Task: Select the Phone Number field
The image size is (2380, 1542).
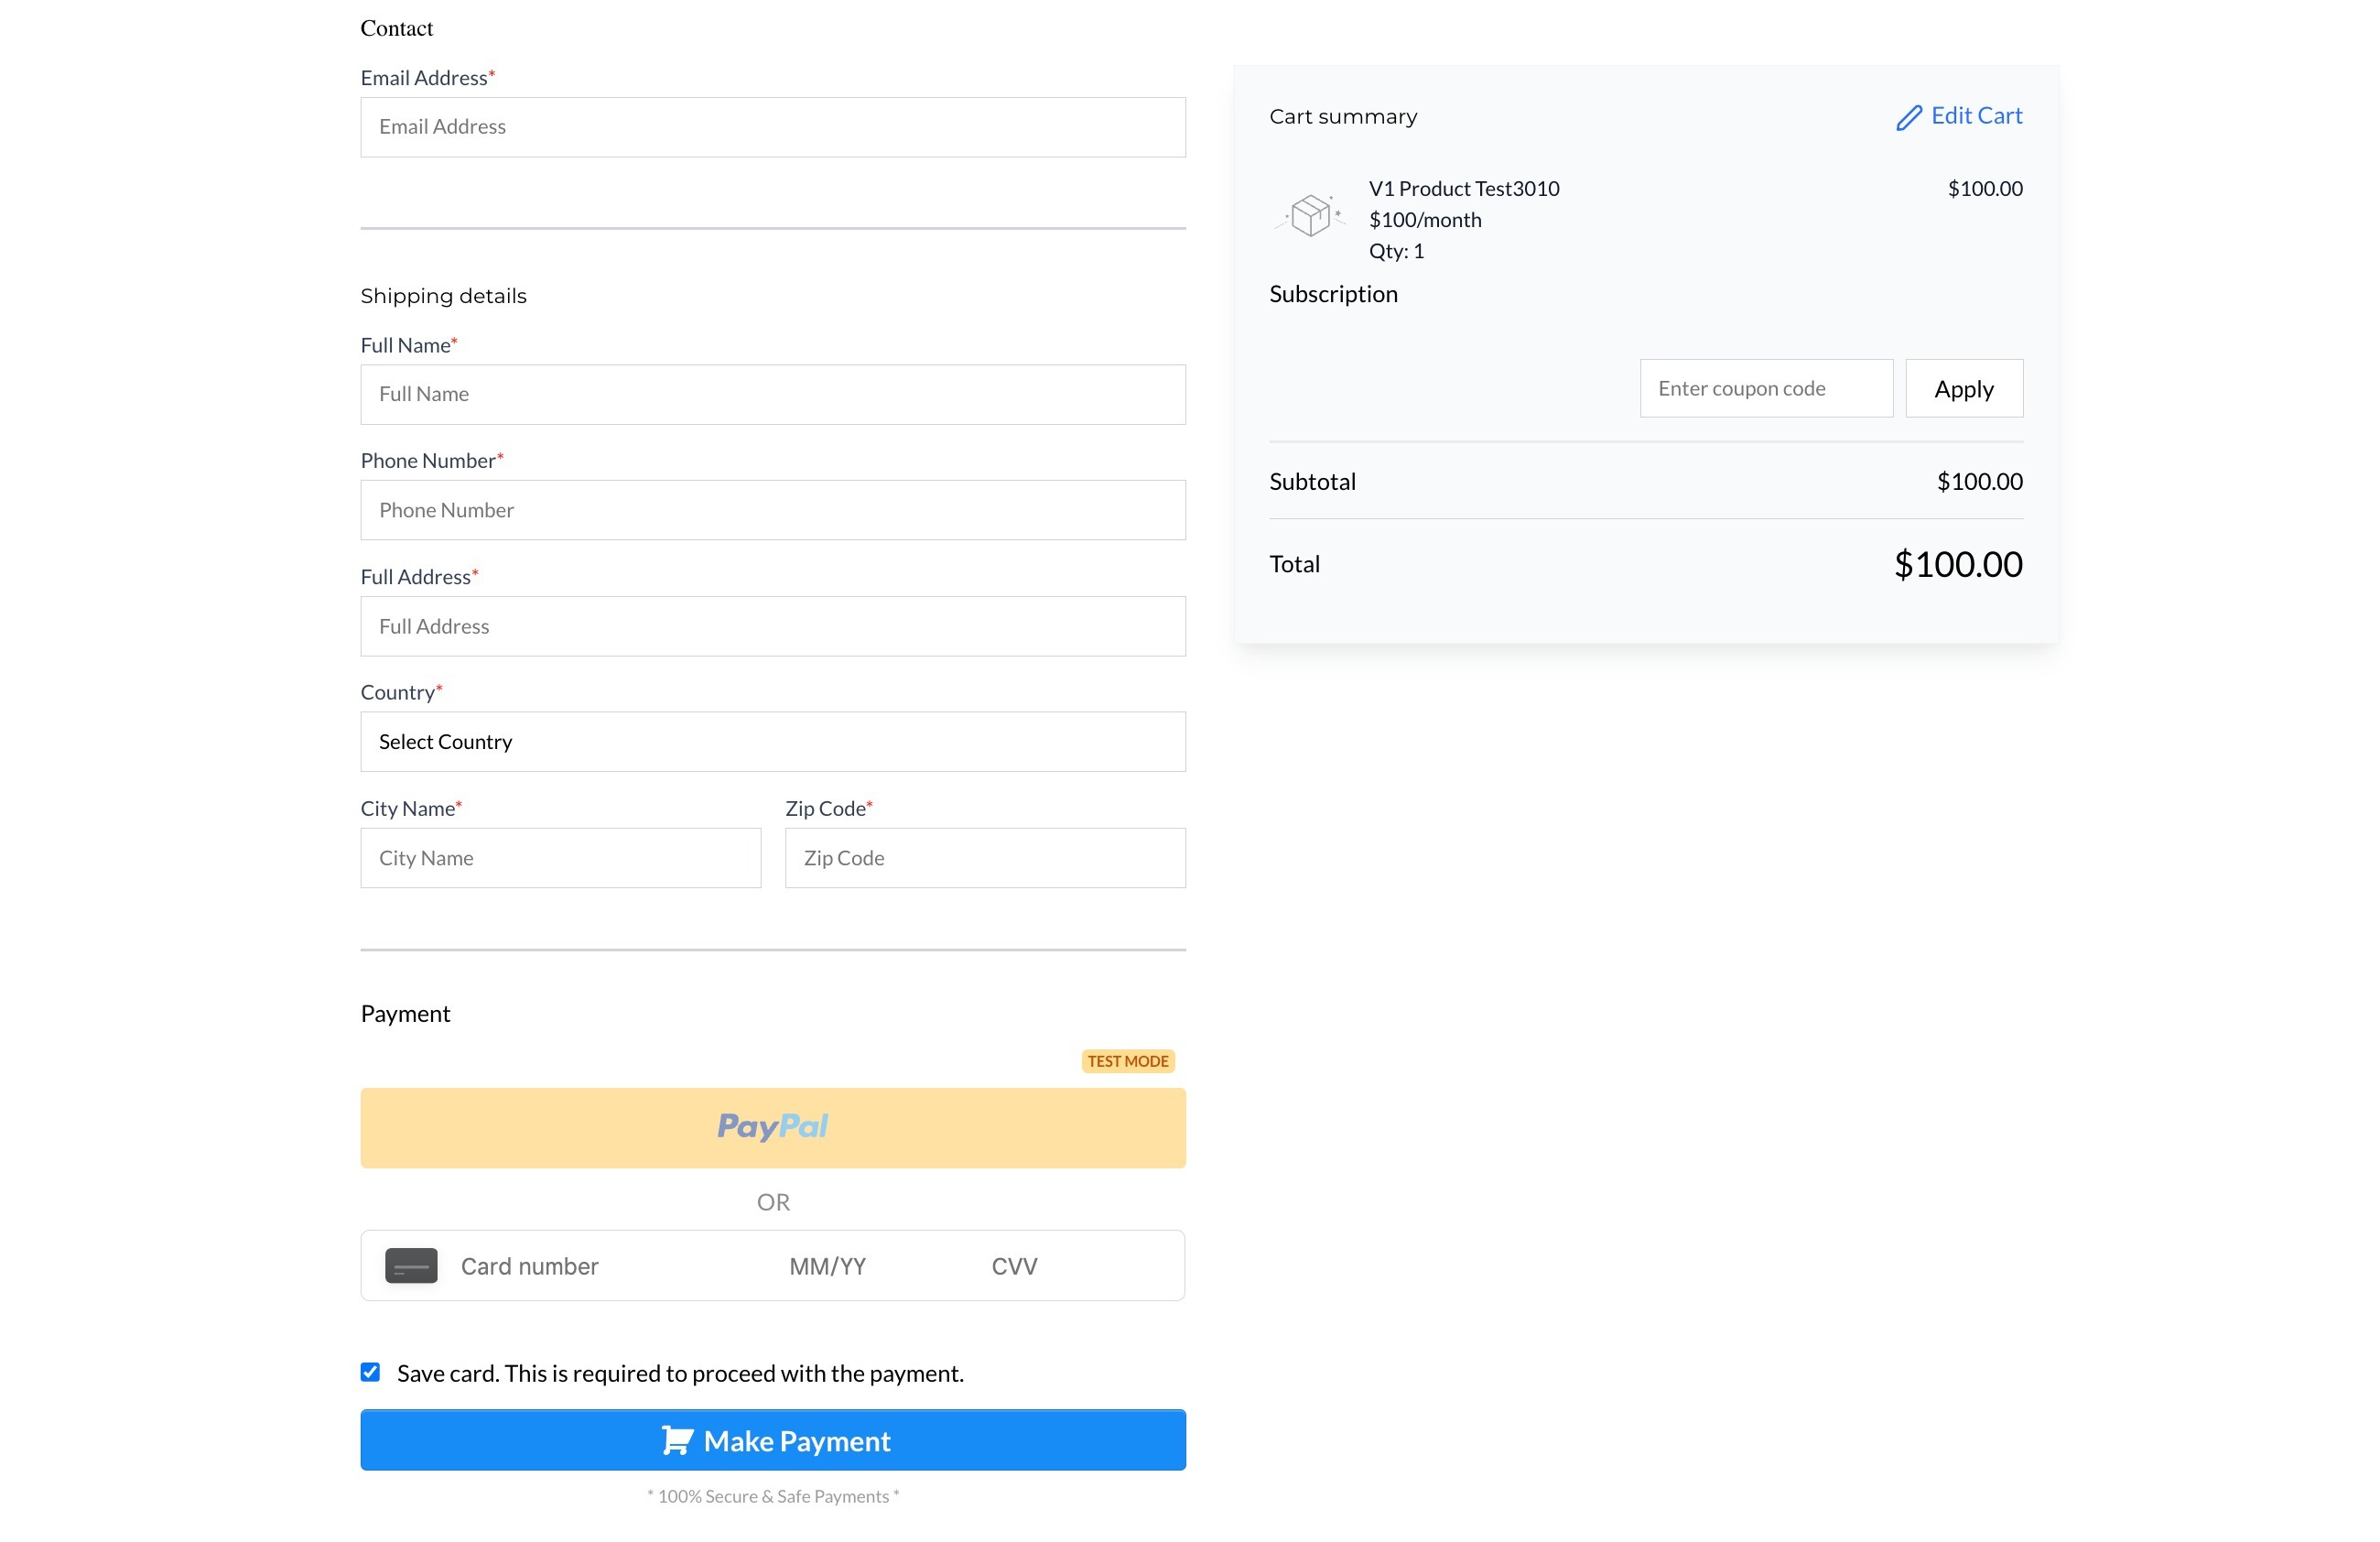Action: [772, 510]
